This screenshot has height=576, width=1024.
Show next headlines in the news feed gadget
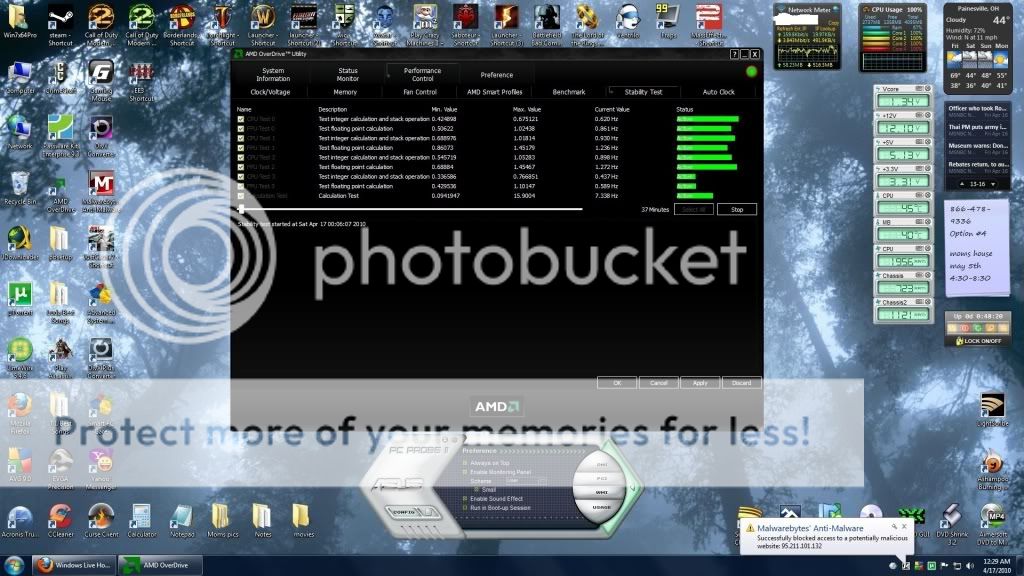coord(993,184)
